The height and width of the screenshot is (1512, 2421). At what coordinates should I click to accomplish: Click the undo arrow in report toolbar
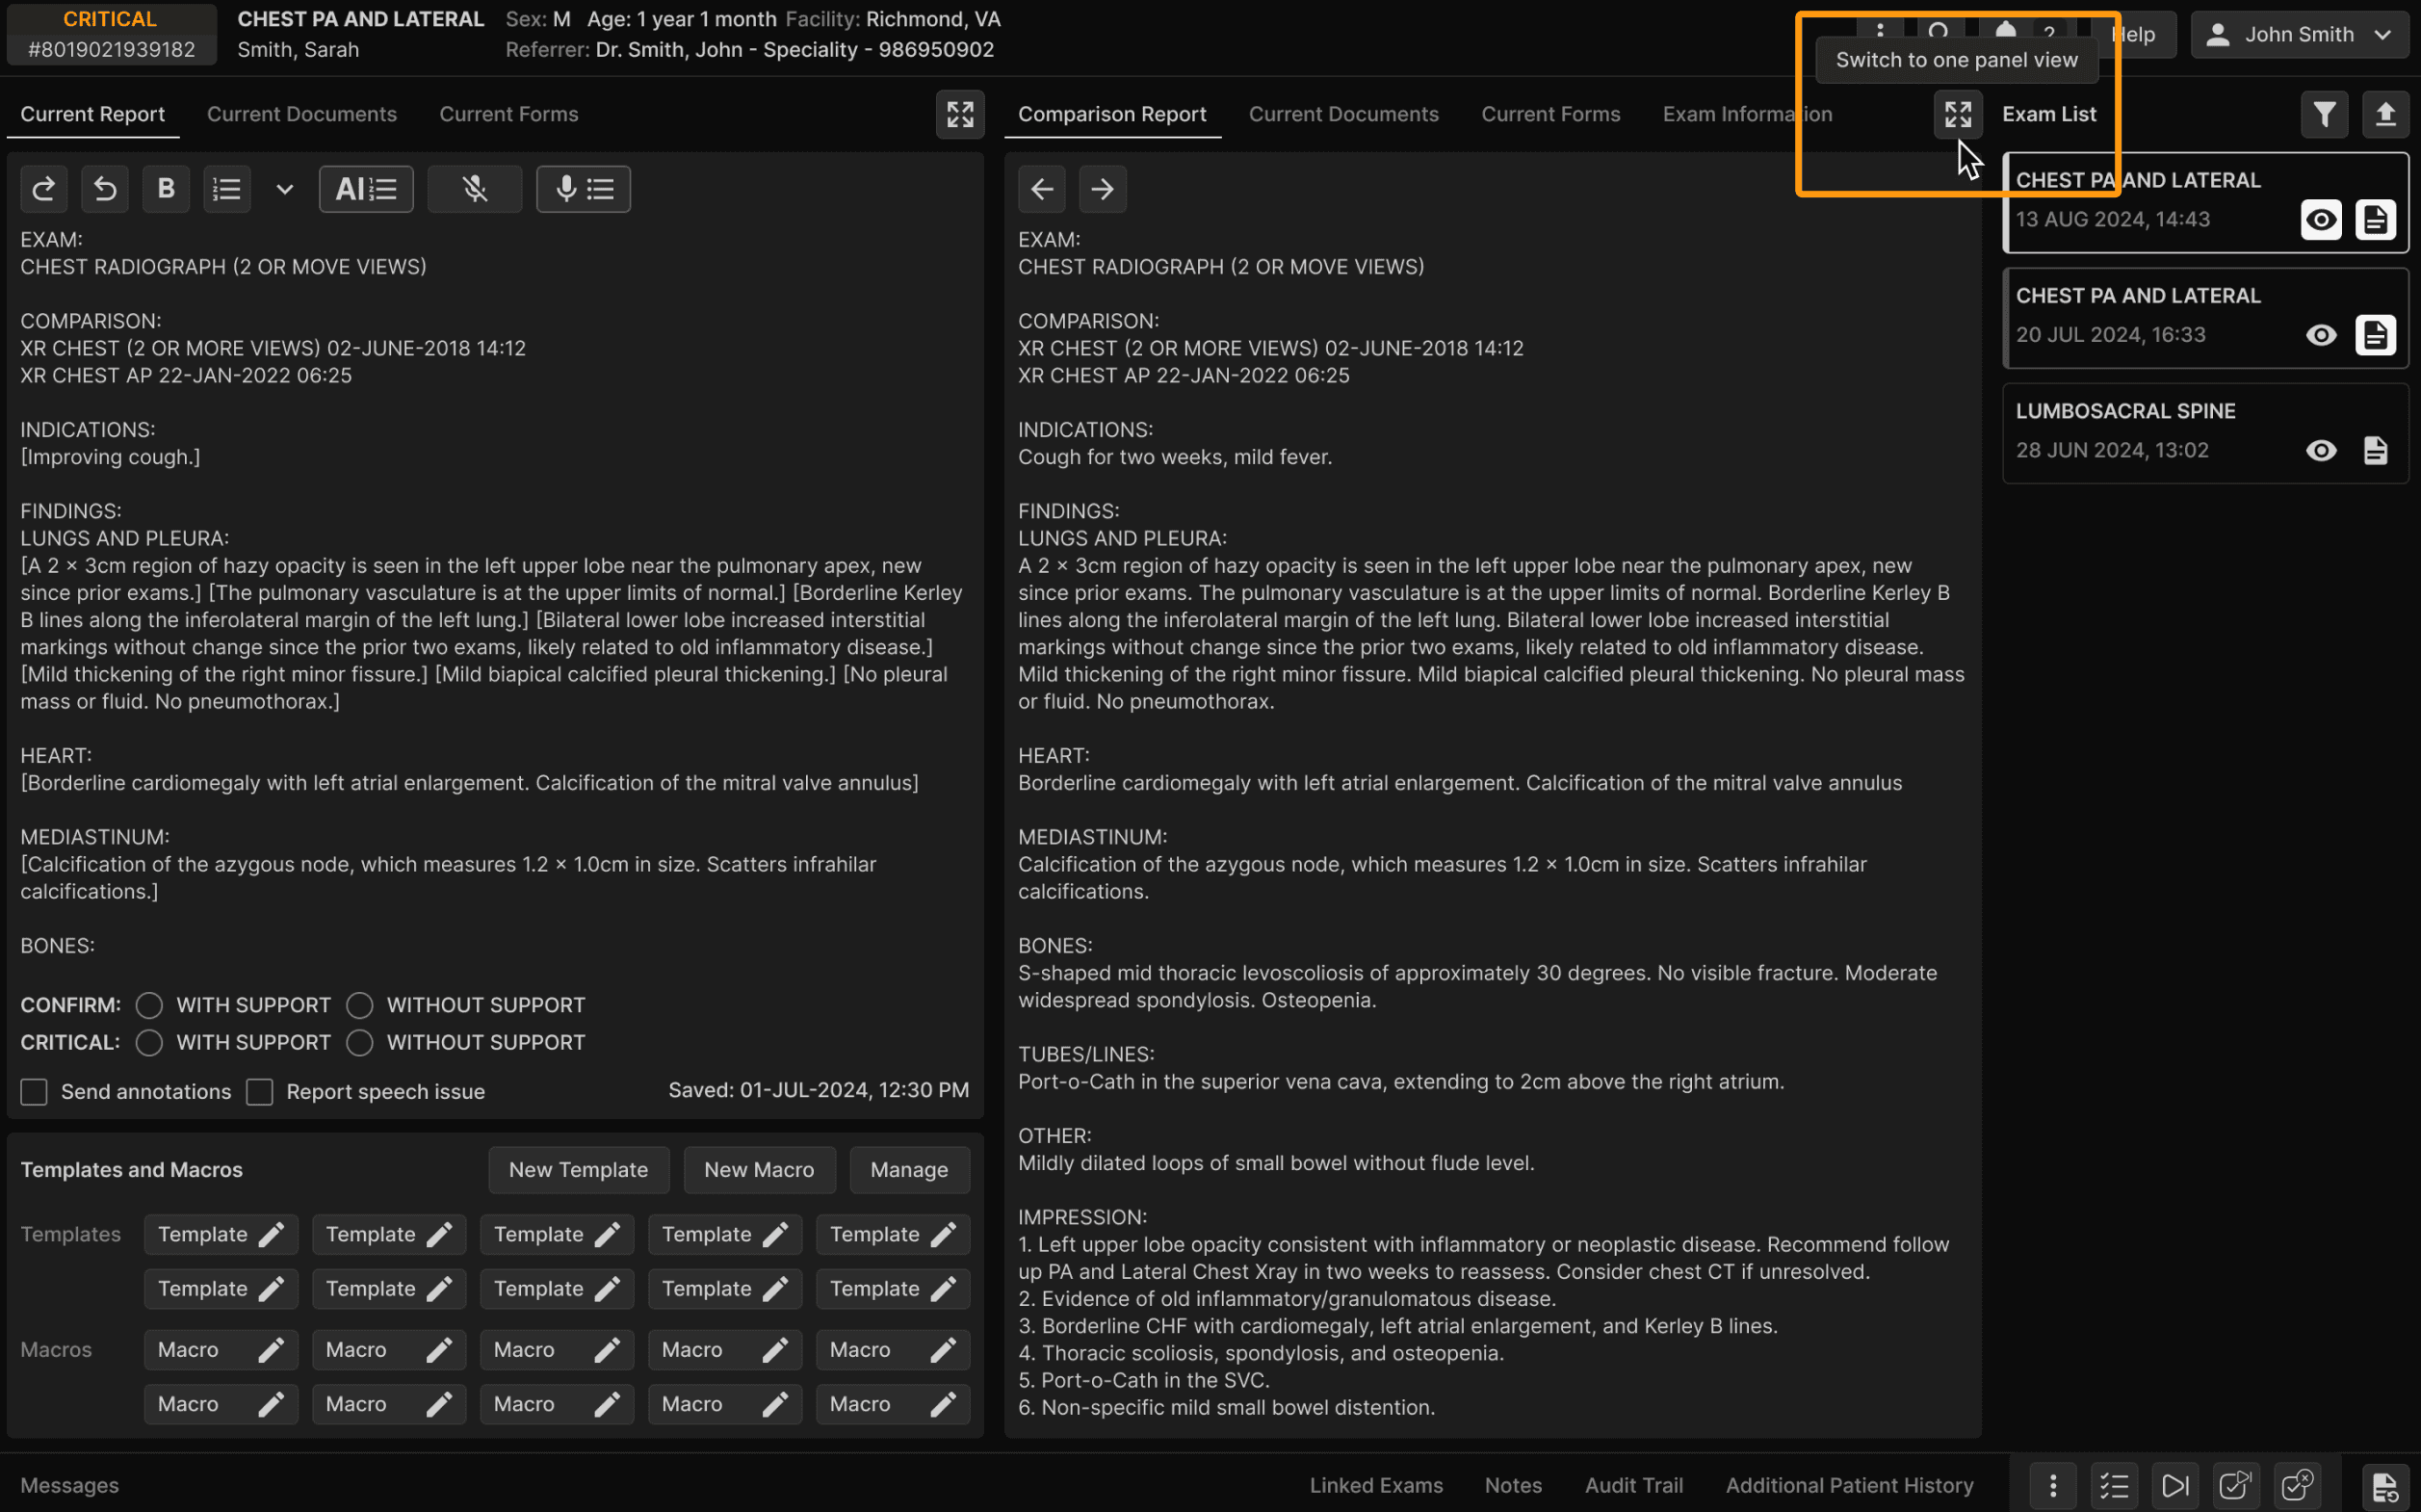click(105, 189)
